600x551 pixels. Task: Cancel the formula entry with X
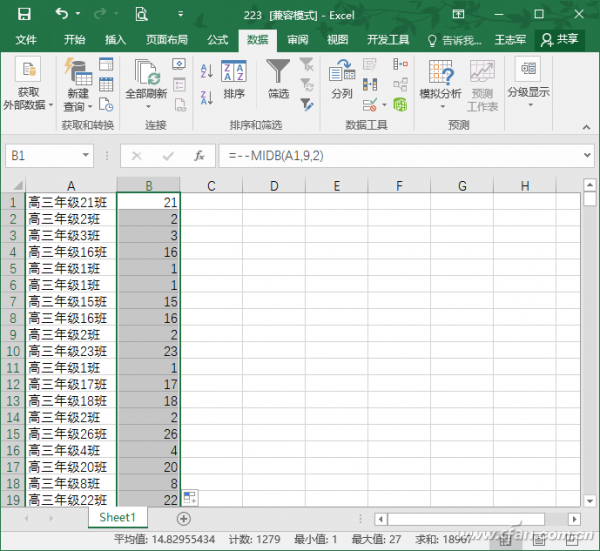coord(136,156)
